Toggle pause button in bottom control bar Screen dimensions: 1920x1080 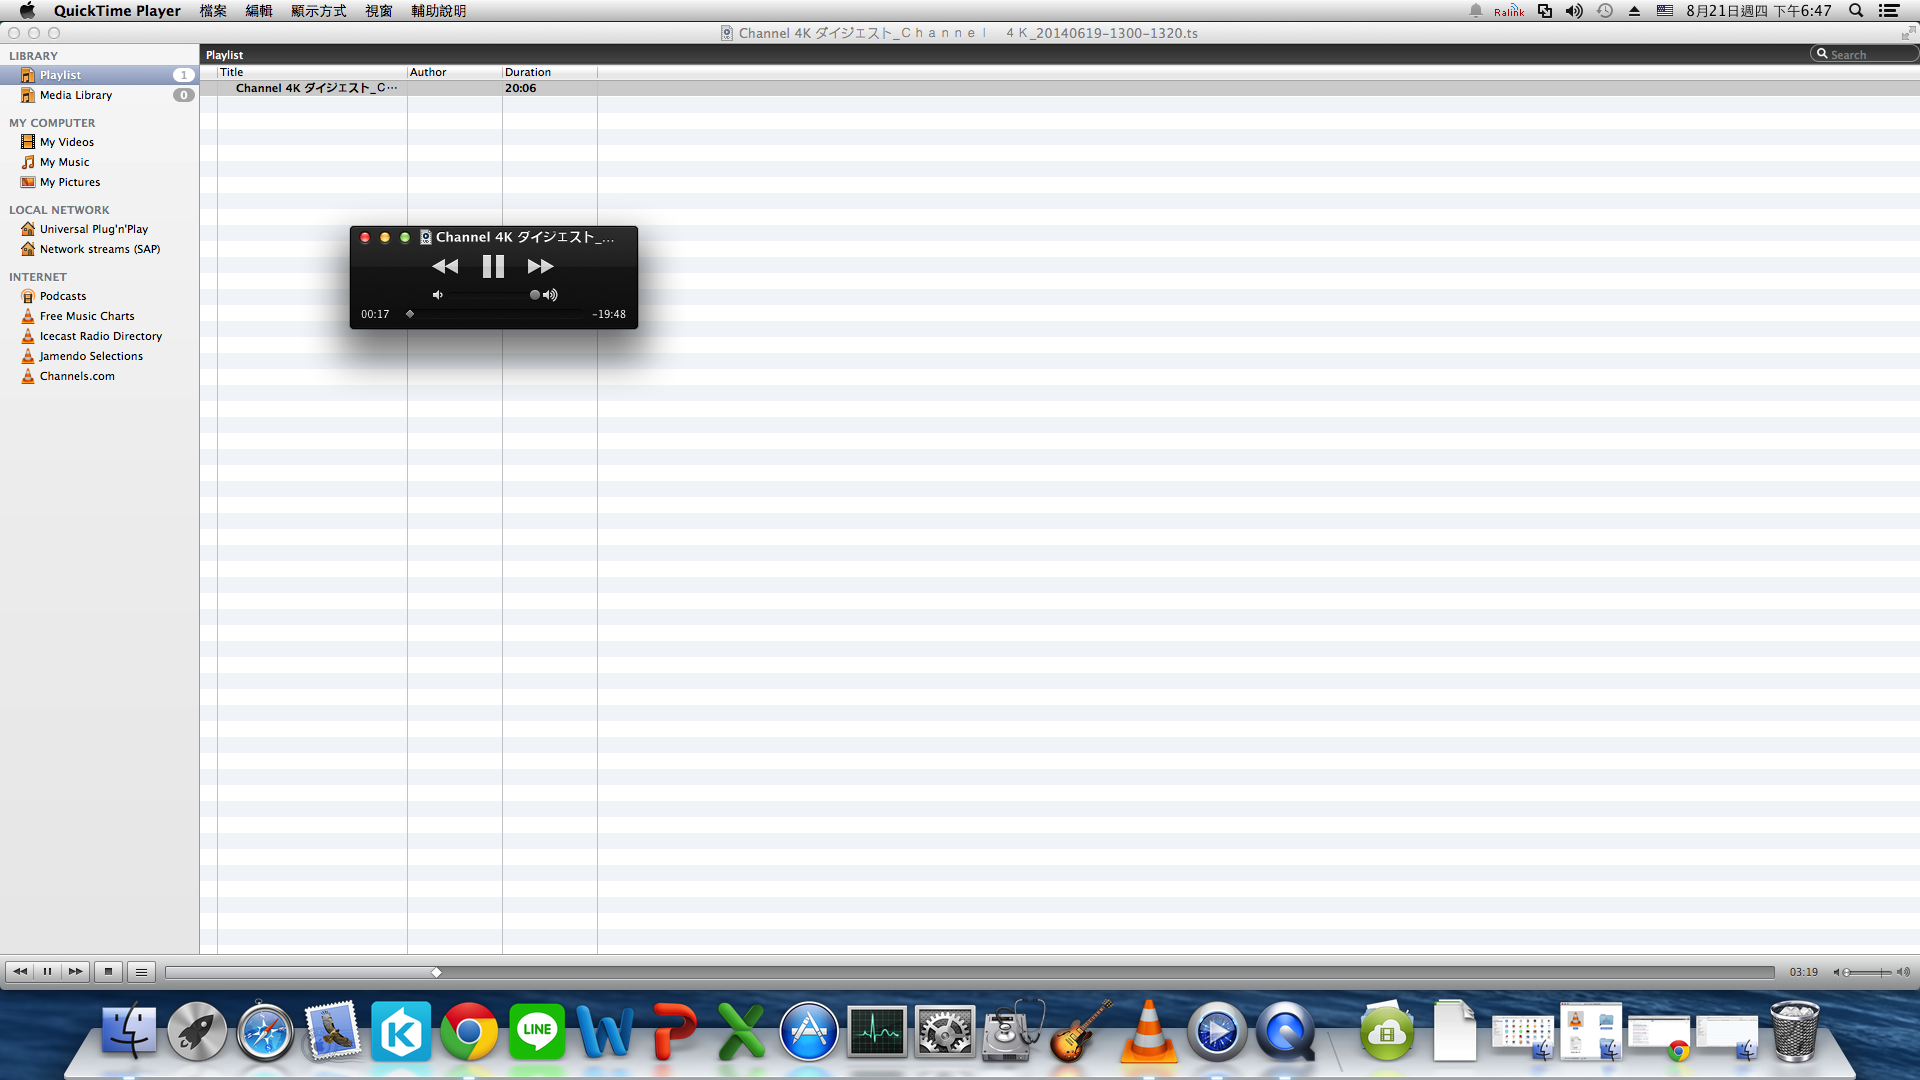[x=47, y=971]
